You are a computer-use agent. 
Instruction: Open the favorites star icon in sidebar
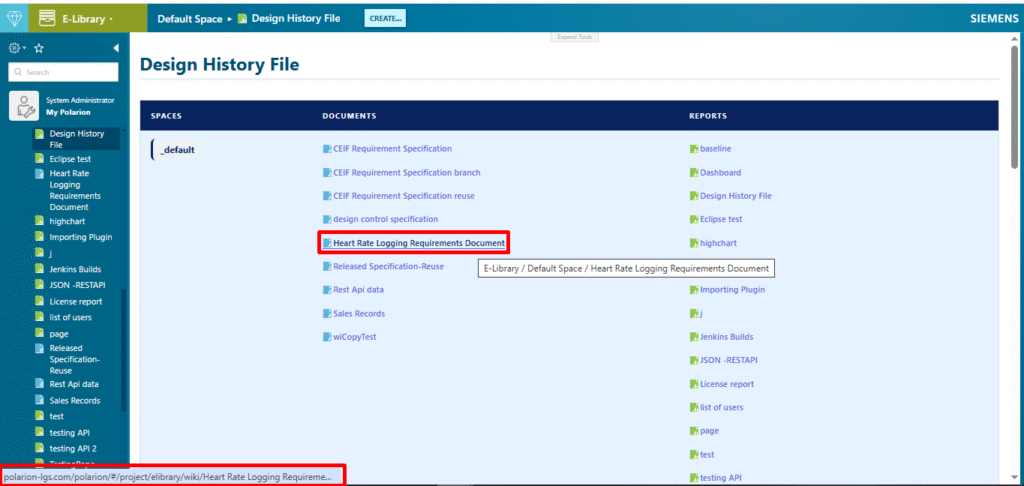click(x=38, y=48)
